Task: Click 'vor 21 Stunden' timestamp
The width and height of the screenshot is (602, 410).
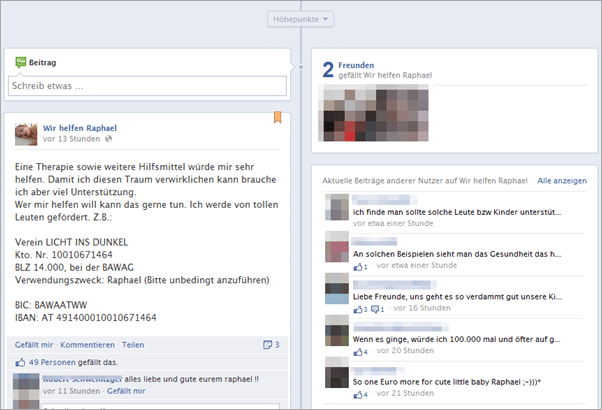Action: [405, 393]
